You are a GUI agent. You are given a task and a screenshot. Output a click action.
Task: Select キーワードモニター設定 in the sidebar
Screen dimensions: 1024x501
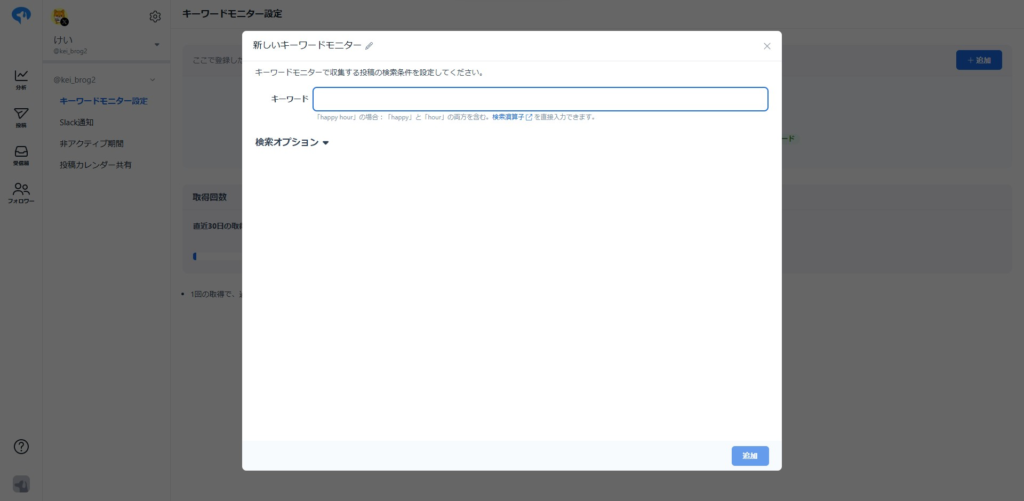[103, 101]
